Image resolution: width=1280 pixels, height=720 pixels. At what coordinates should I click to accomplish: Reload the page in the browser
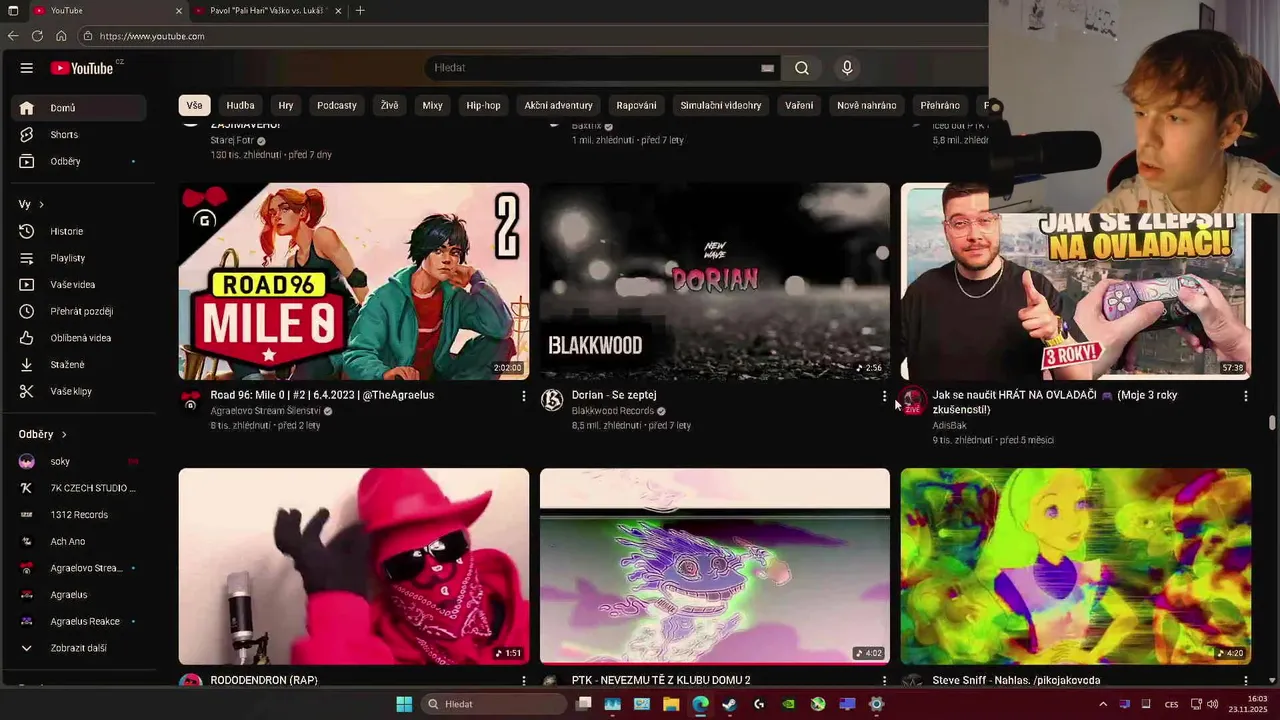click(x=37, y=36)
